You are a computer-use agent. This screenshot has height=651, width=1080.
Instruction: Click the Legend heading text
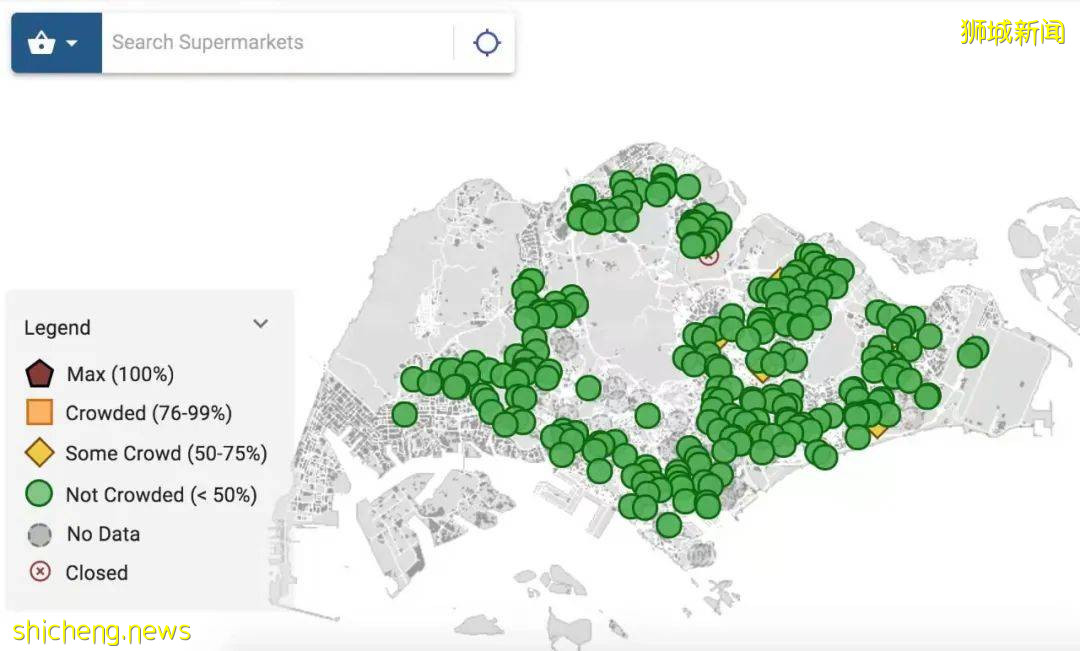click(57, 328)
